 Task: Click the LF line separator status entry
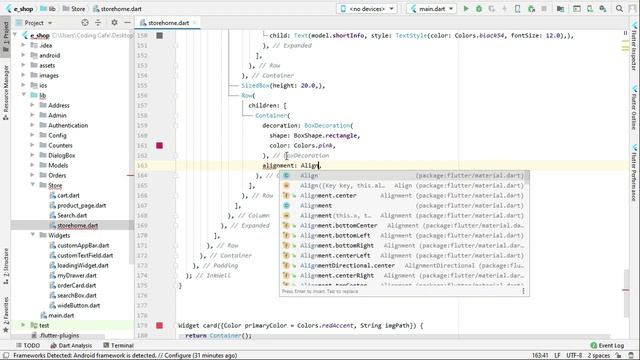click(557, 356)
